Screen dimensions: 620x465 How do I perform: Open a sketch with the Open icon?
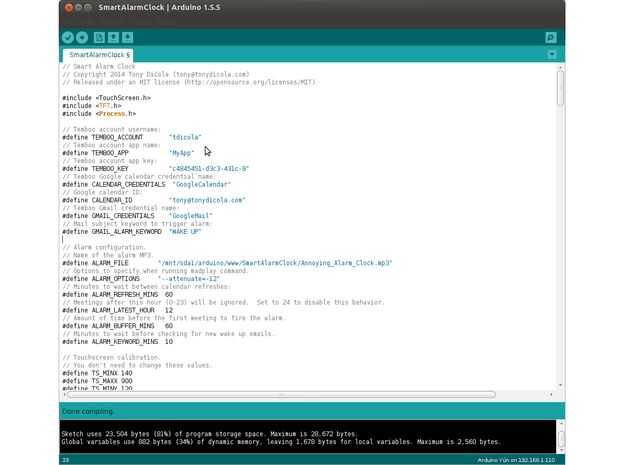pos(113,38)
